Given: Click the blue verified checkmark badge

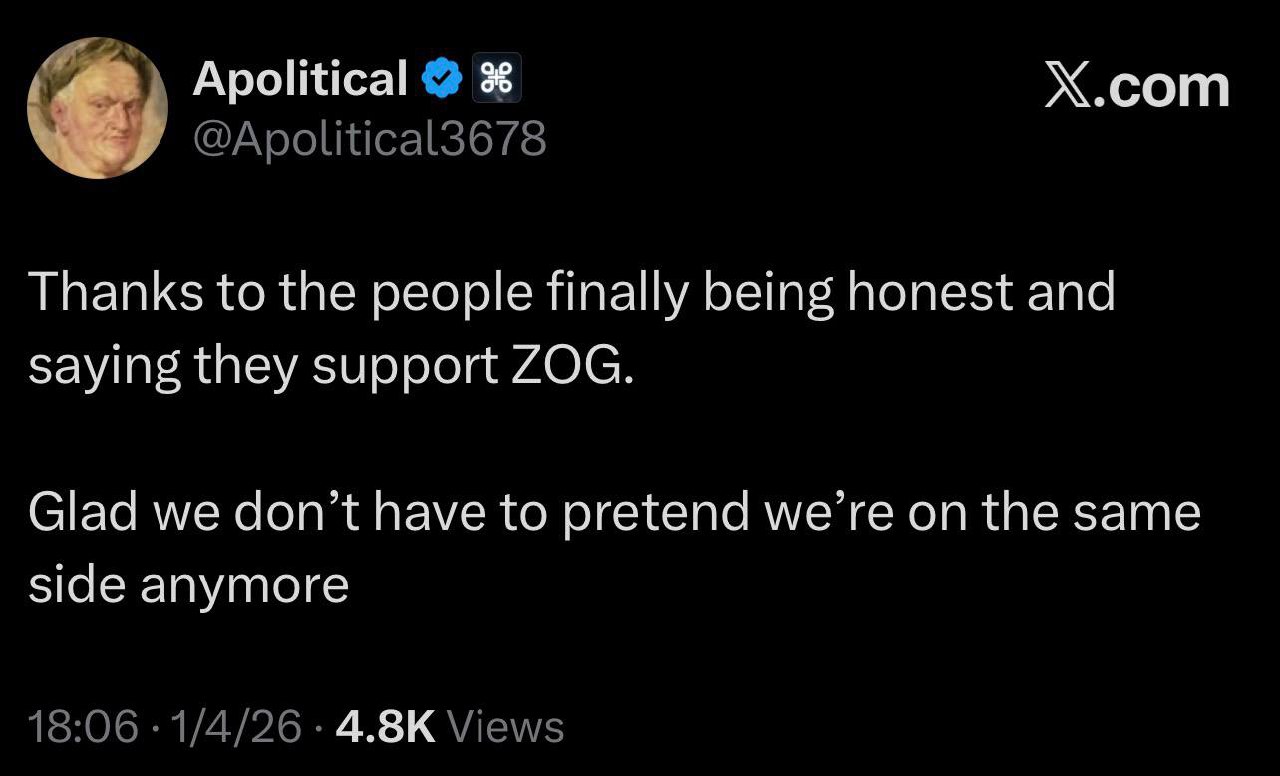Looking at the screenshot, I should tap(441, 78).
